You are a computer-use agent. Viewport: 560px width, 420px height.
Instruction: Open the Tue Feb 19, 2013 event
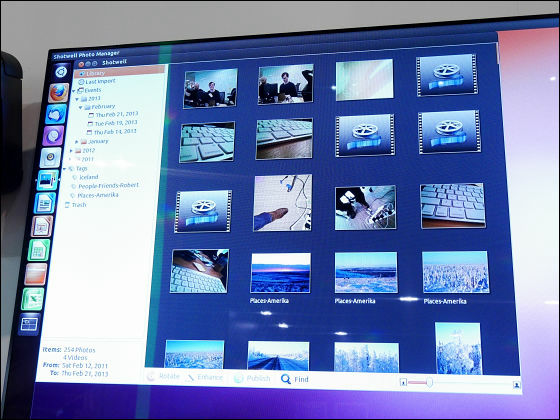(x=116, y=123)
